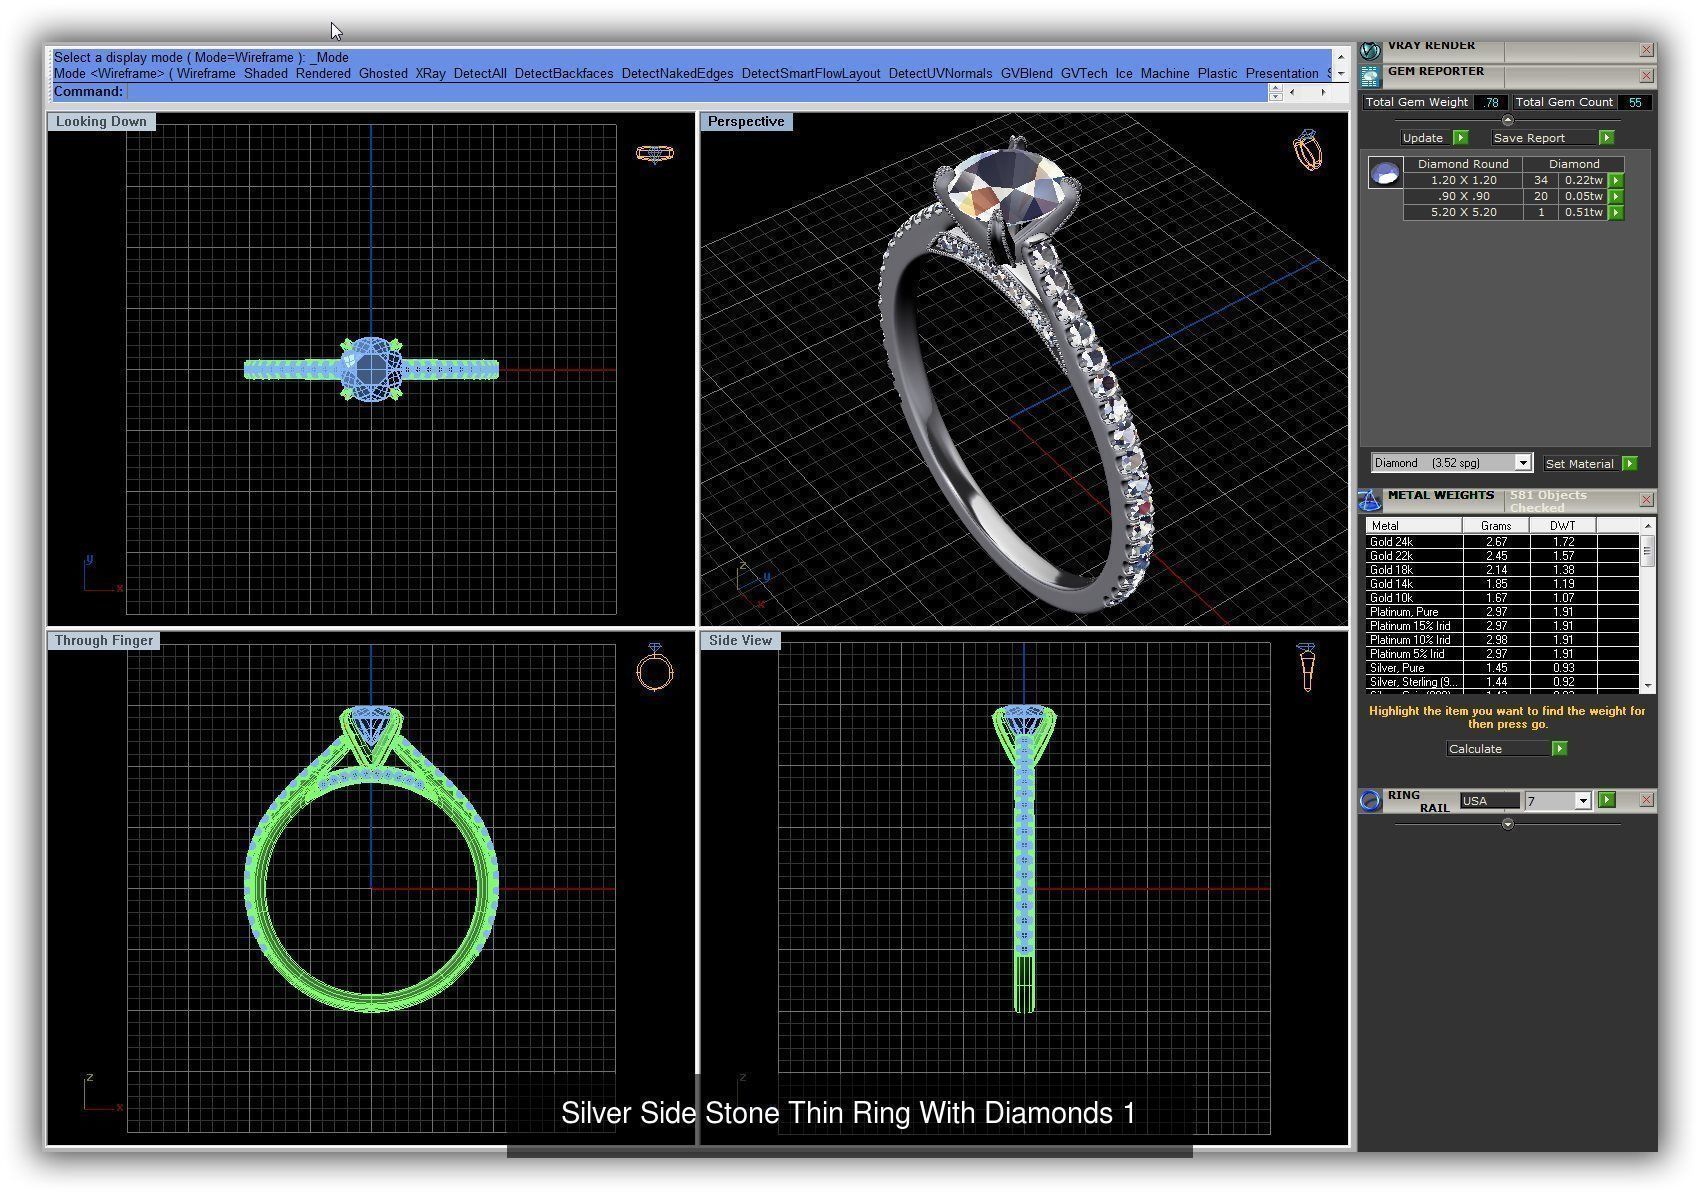Viewport: 1700px width, 1194px height.
Task: Click green arrow on .90 X .90 row
Action: (x=1616, y=197)
